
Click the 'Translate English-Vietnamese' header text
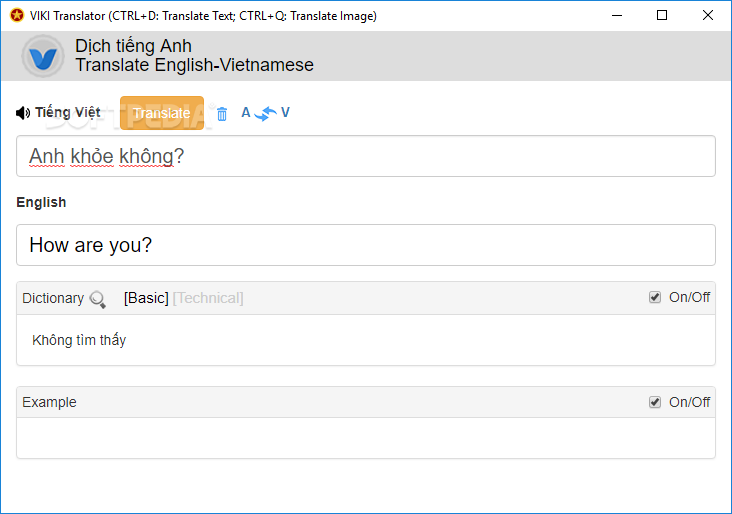click(194, 65)
